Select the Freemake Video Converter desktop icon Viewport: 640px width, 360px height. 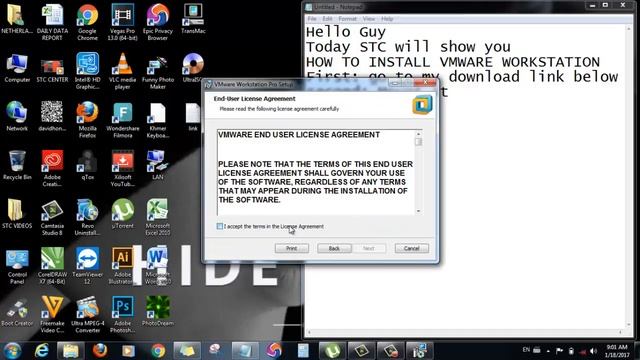[52, 314]
